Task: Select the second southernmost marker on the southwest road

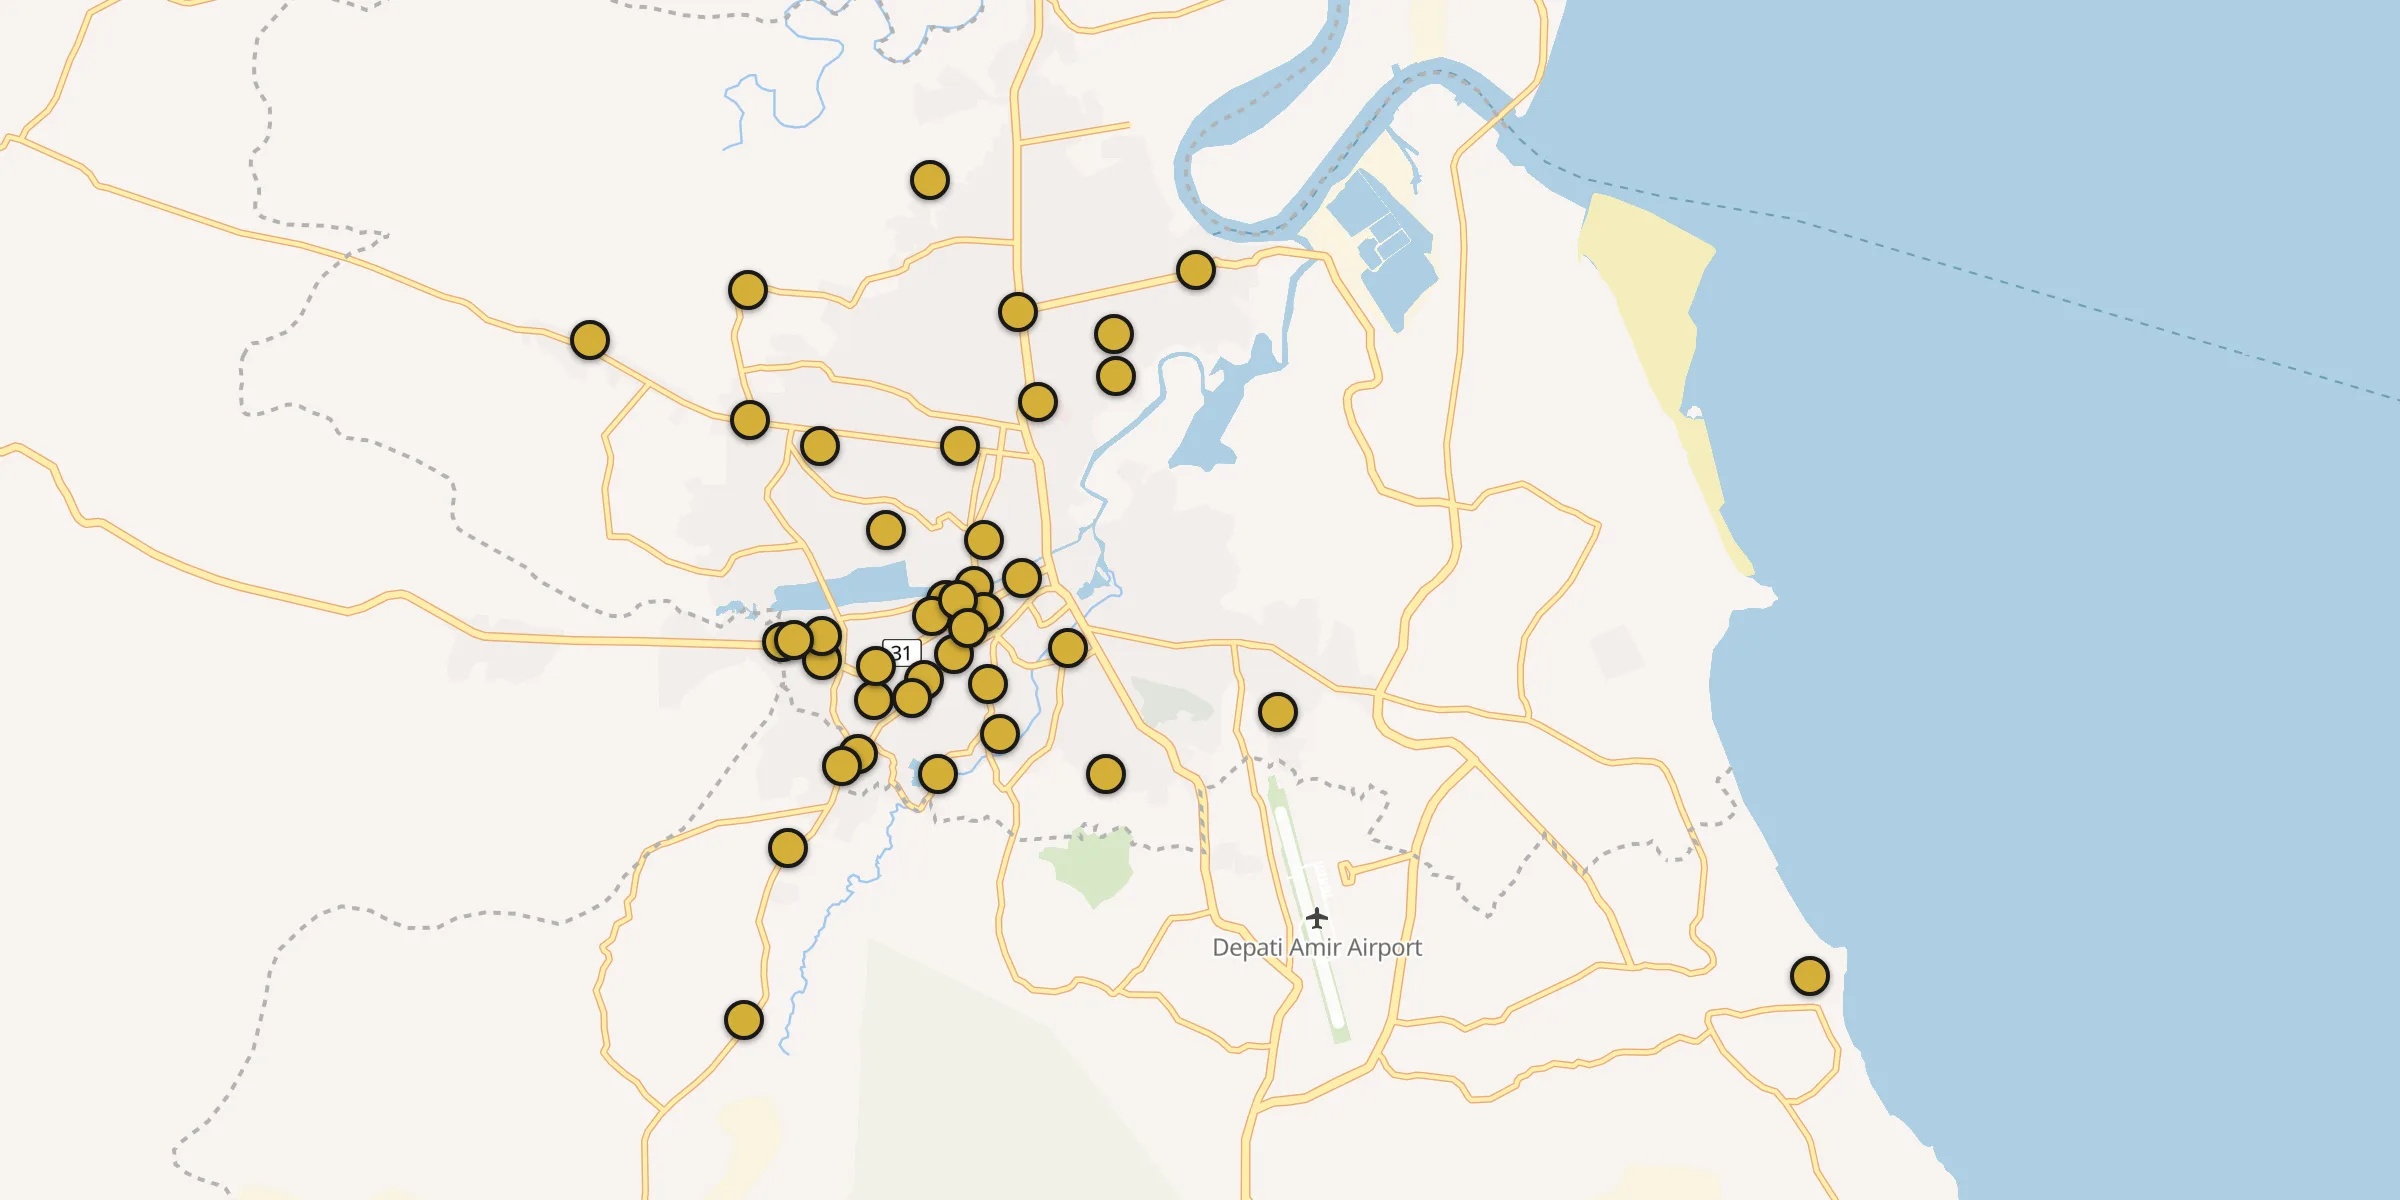Action: pyautogui.click(x=788, y=848)
